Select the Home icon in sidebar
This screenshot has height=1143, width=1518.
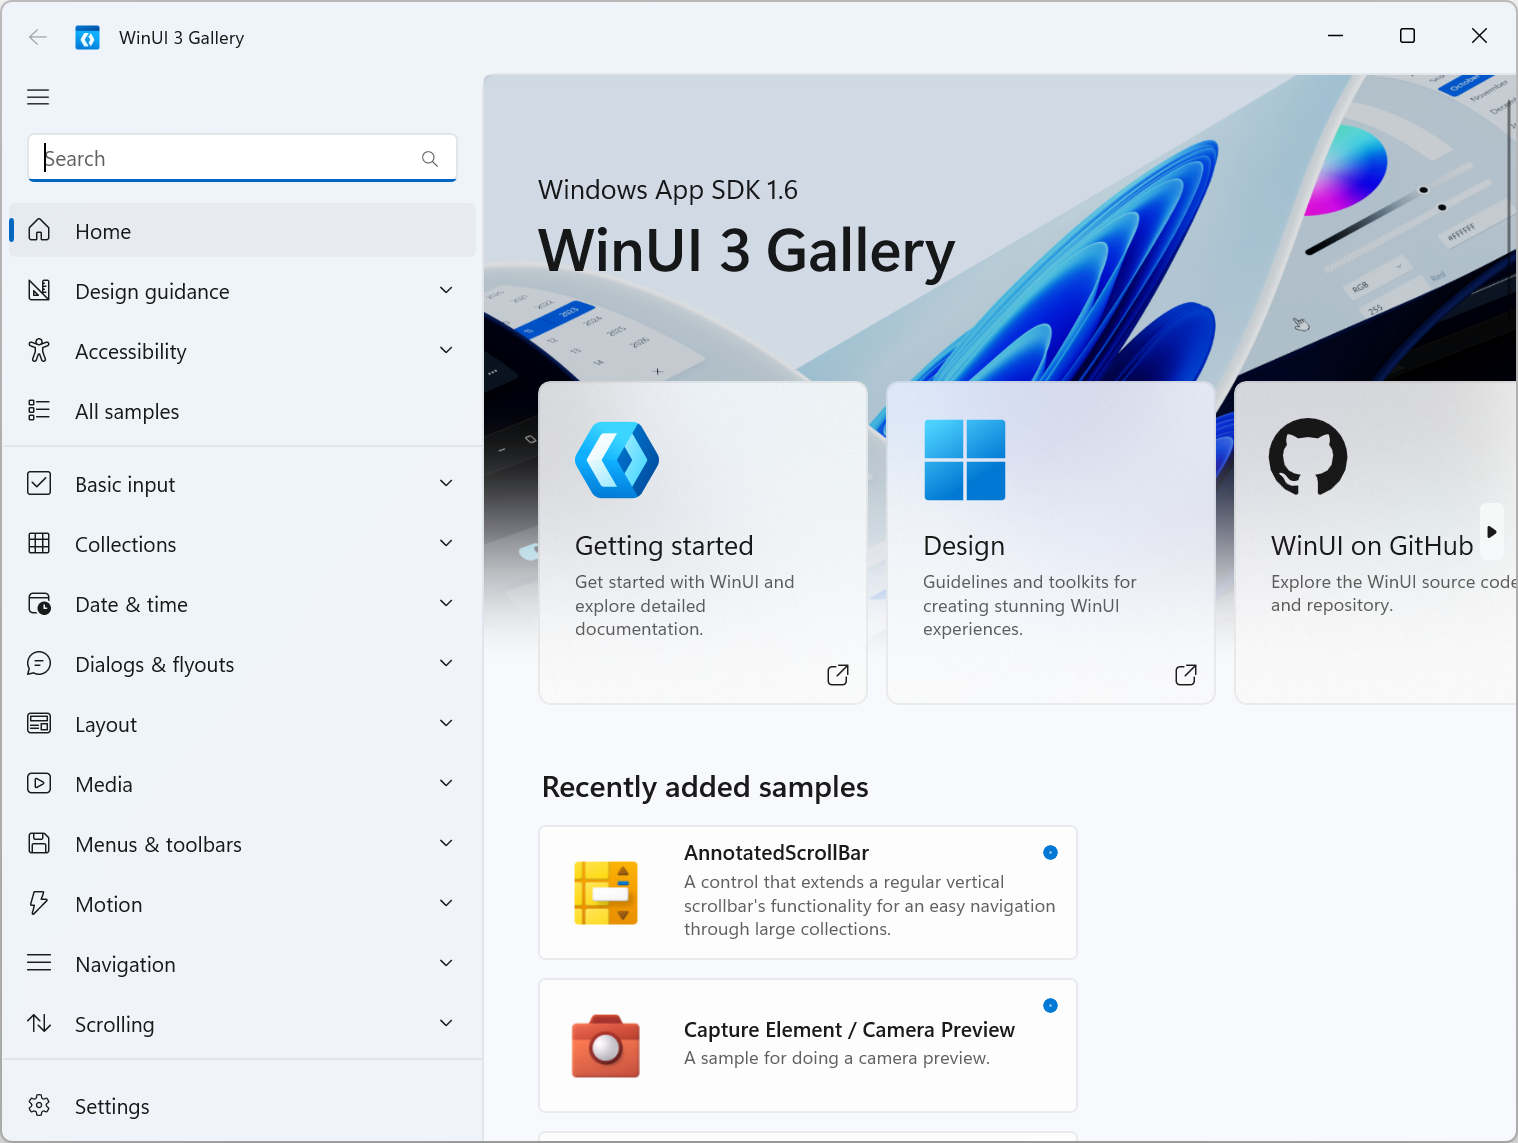pos(39,230)
